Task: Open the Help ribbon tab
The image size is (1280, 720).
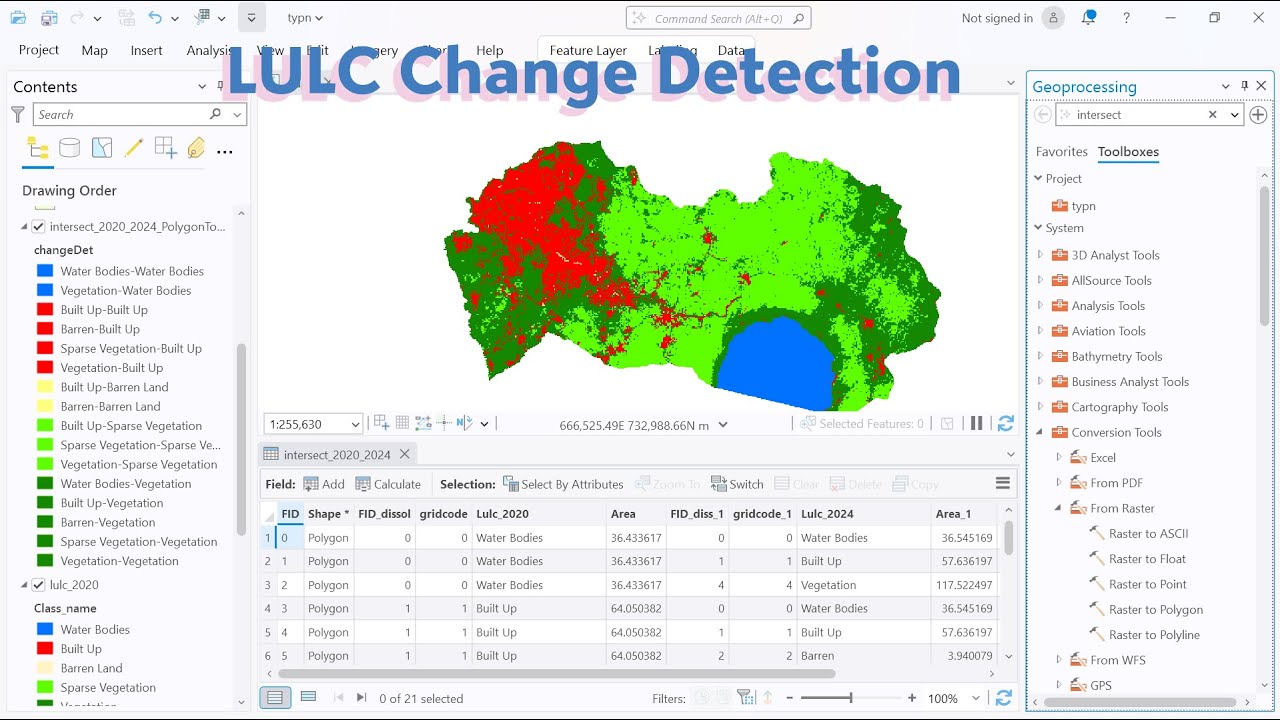Action: coord(490,50)
